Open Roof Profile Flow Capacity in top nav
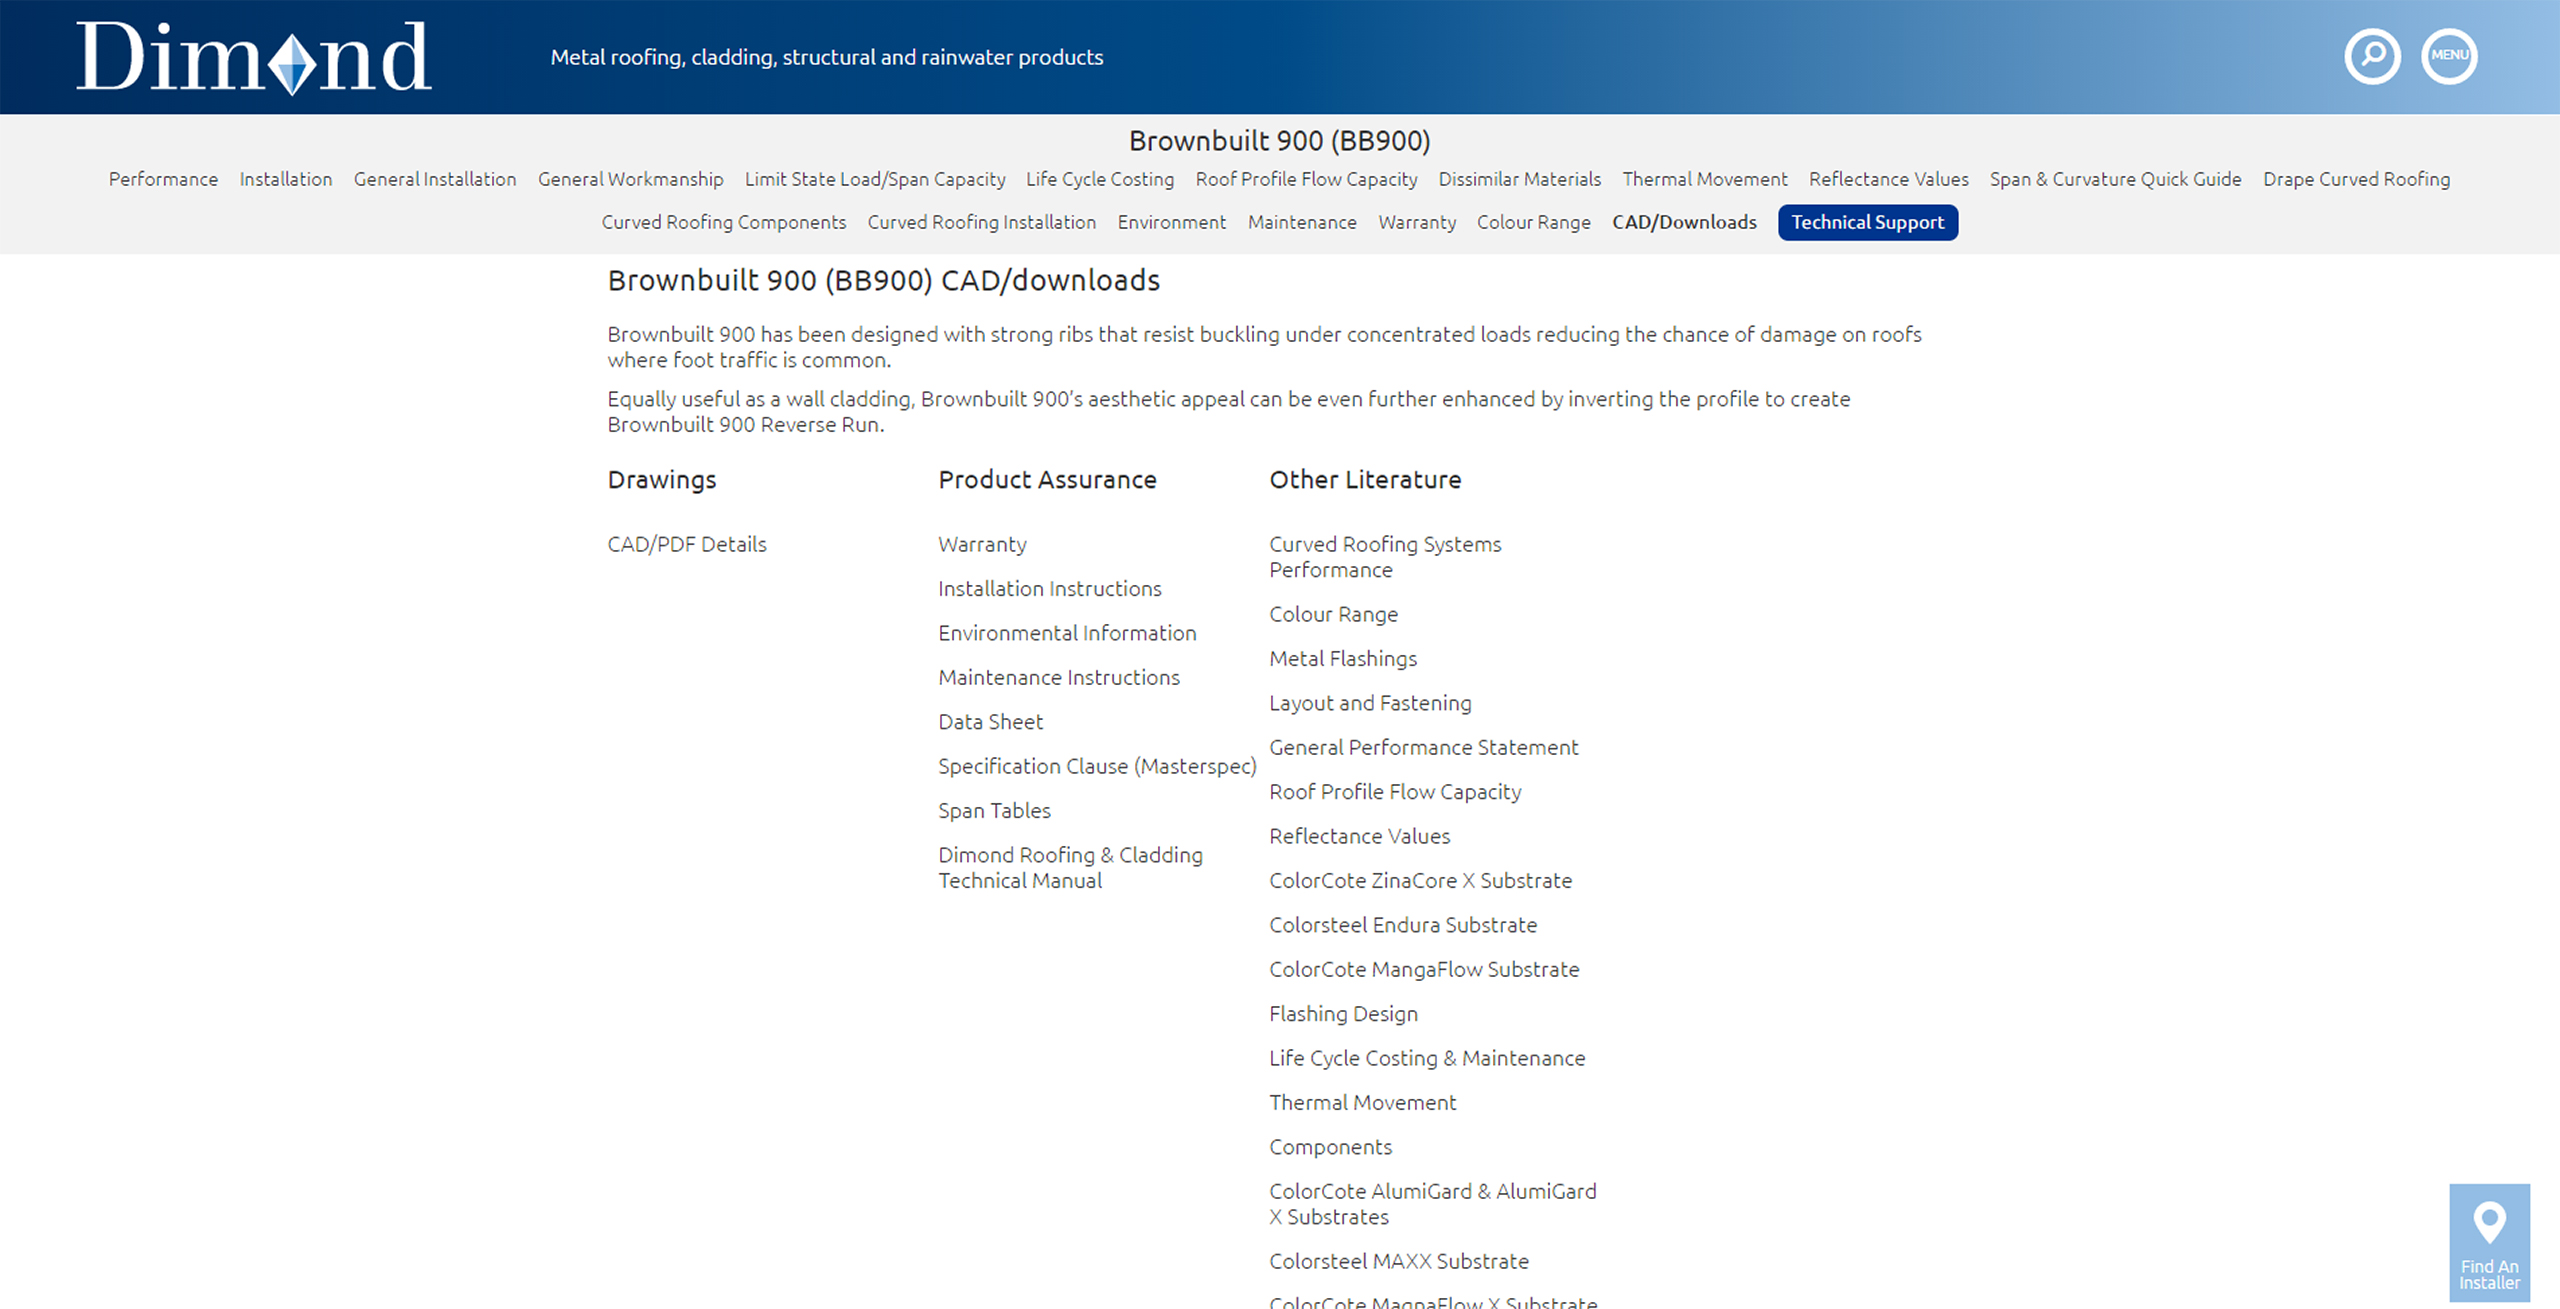The height and width of the screenshot is (1309, 2560). [1306, 179]
